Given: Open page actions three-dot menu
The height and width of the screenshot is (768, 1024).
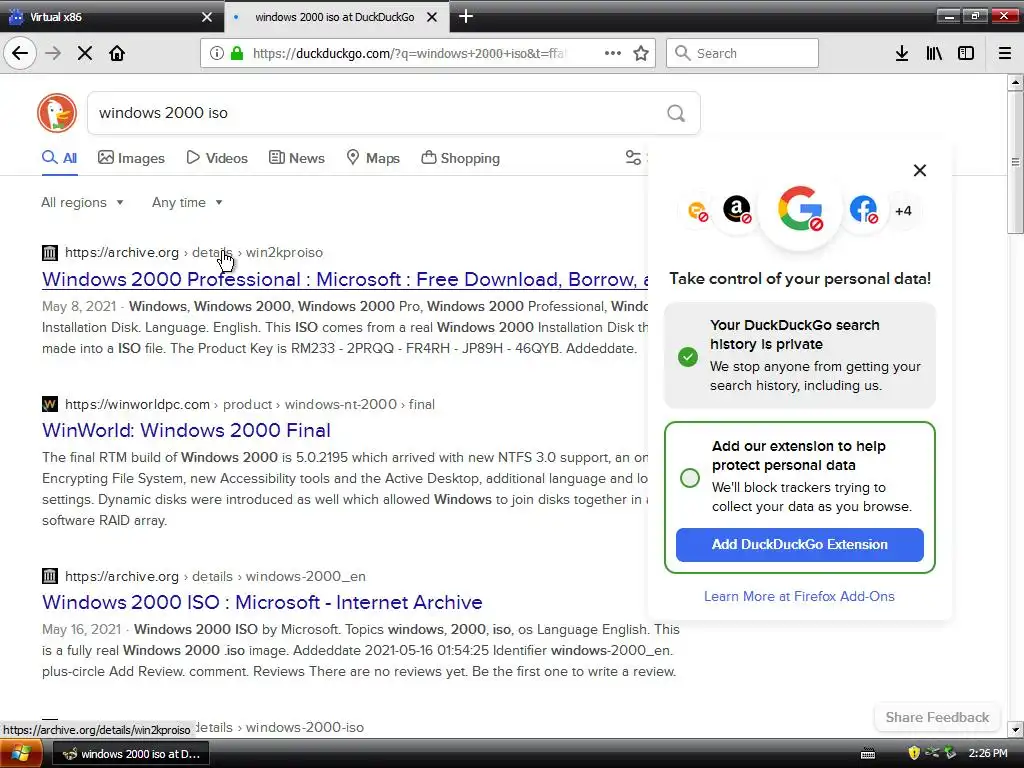Looking at the screenshot, I should click(x=613, y=53).
